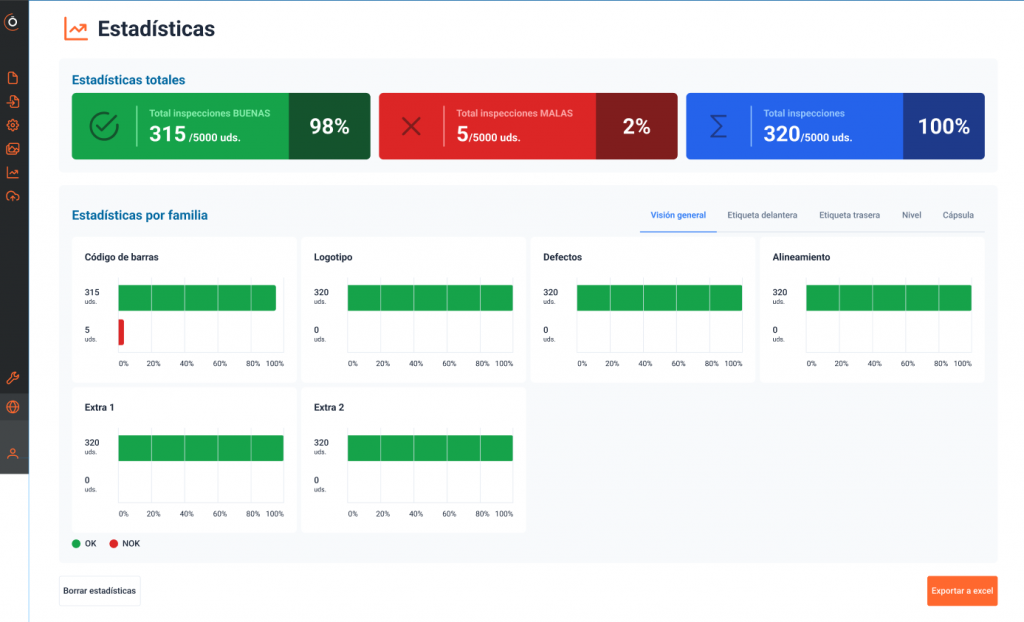
Task: Open settings gear in sidebar
Action: 13,125
